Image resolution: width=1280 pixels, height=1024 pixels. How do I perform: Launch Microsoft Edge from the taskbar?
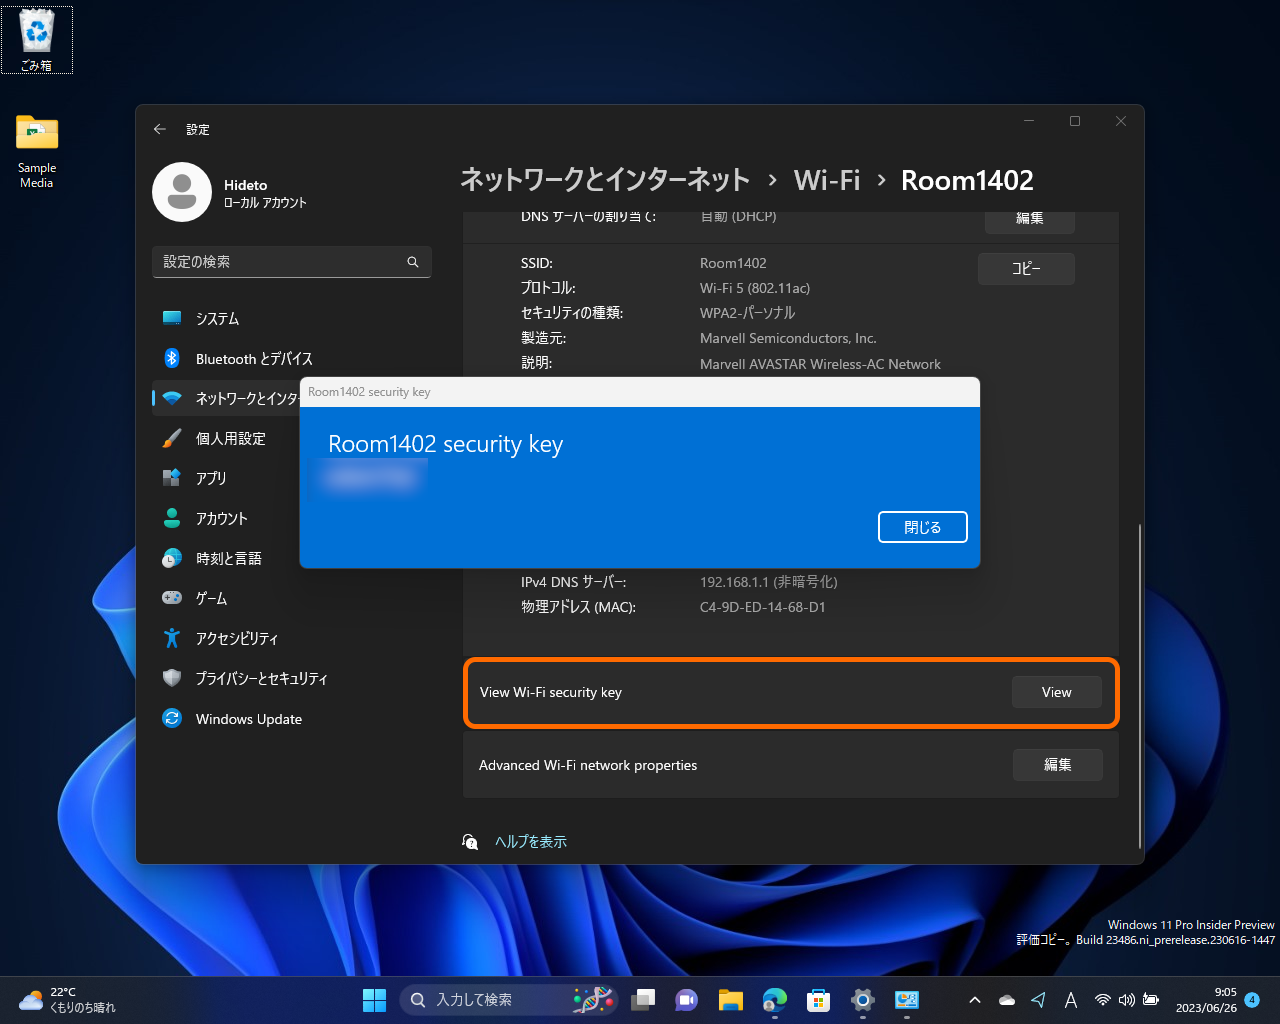(x=774, y=999)
